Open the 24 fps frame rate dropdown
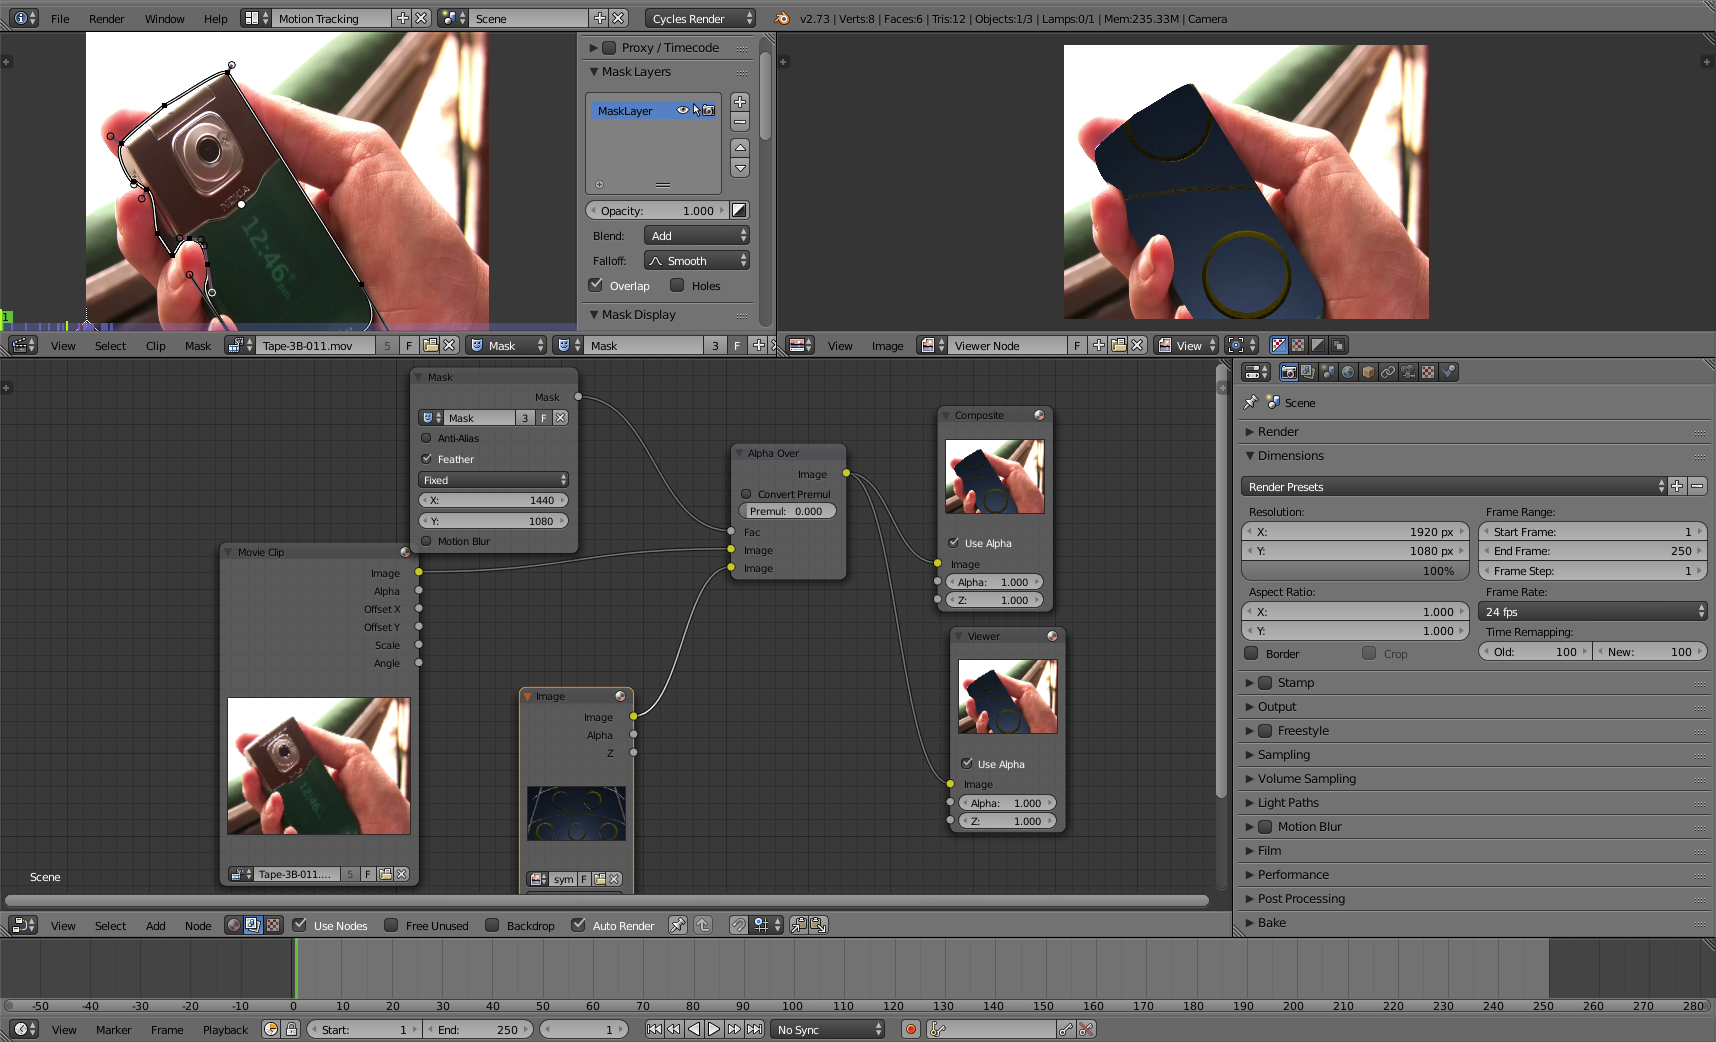Image resolution: width=1716 pixels, height=1042 pixels. tap(1592, 611)
